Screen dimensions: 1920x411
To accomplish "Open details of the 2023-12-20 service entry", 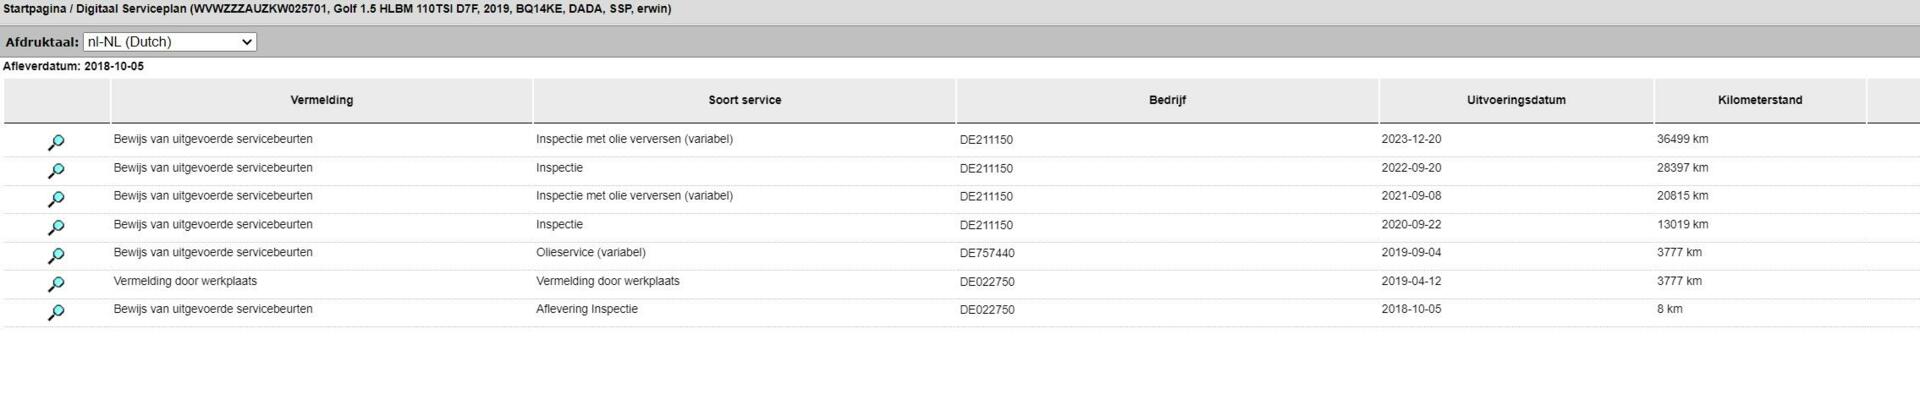I will 56,143.
